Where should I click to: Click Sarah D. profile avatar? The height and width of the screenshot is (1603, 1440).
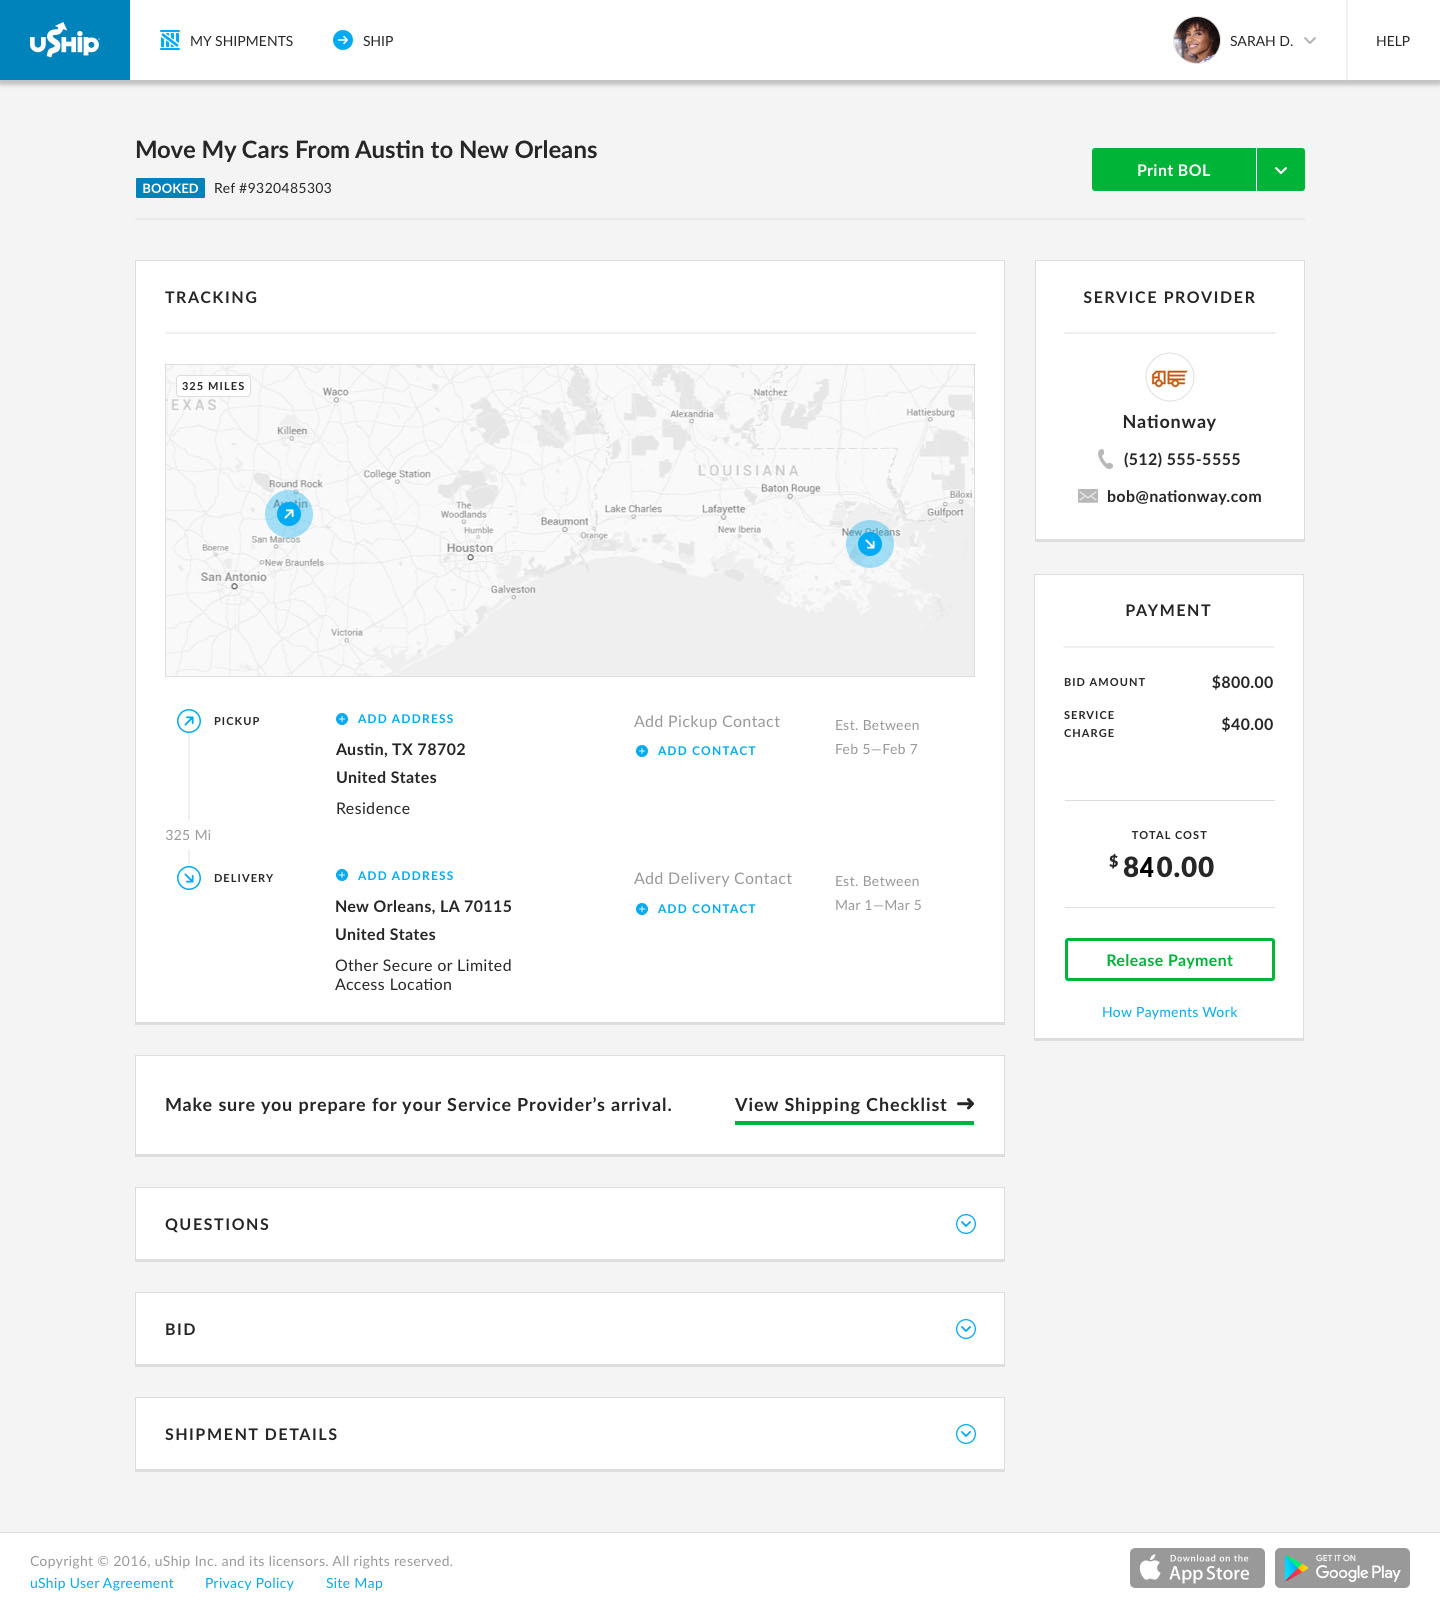(x=1196, y=40)
